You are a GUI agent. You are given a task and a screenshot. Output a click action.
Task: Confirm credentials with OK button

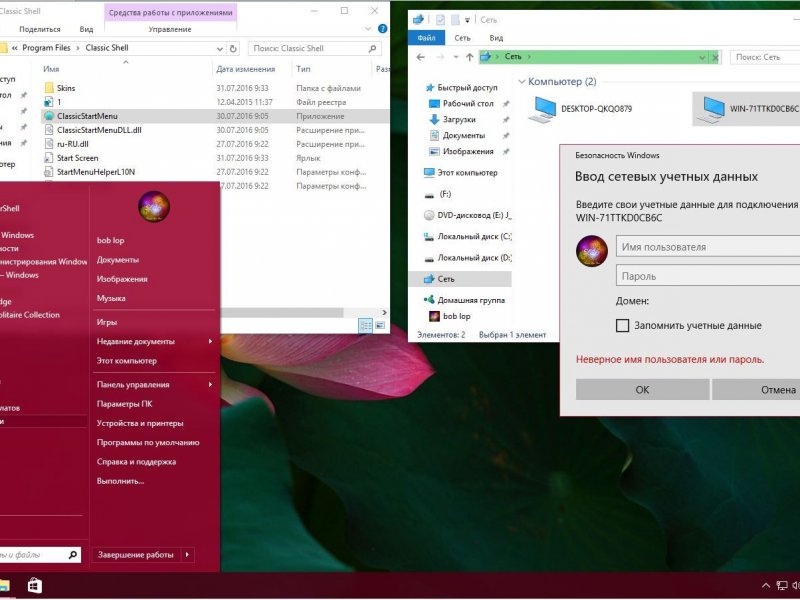coord(642,389)
